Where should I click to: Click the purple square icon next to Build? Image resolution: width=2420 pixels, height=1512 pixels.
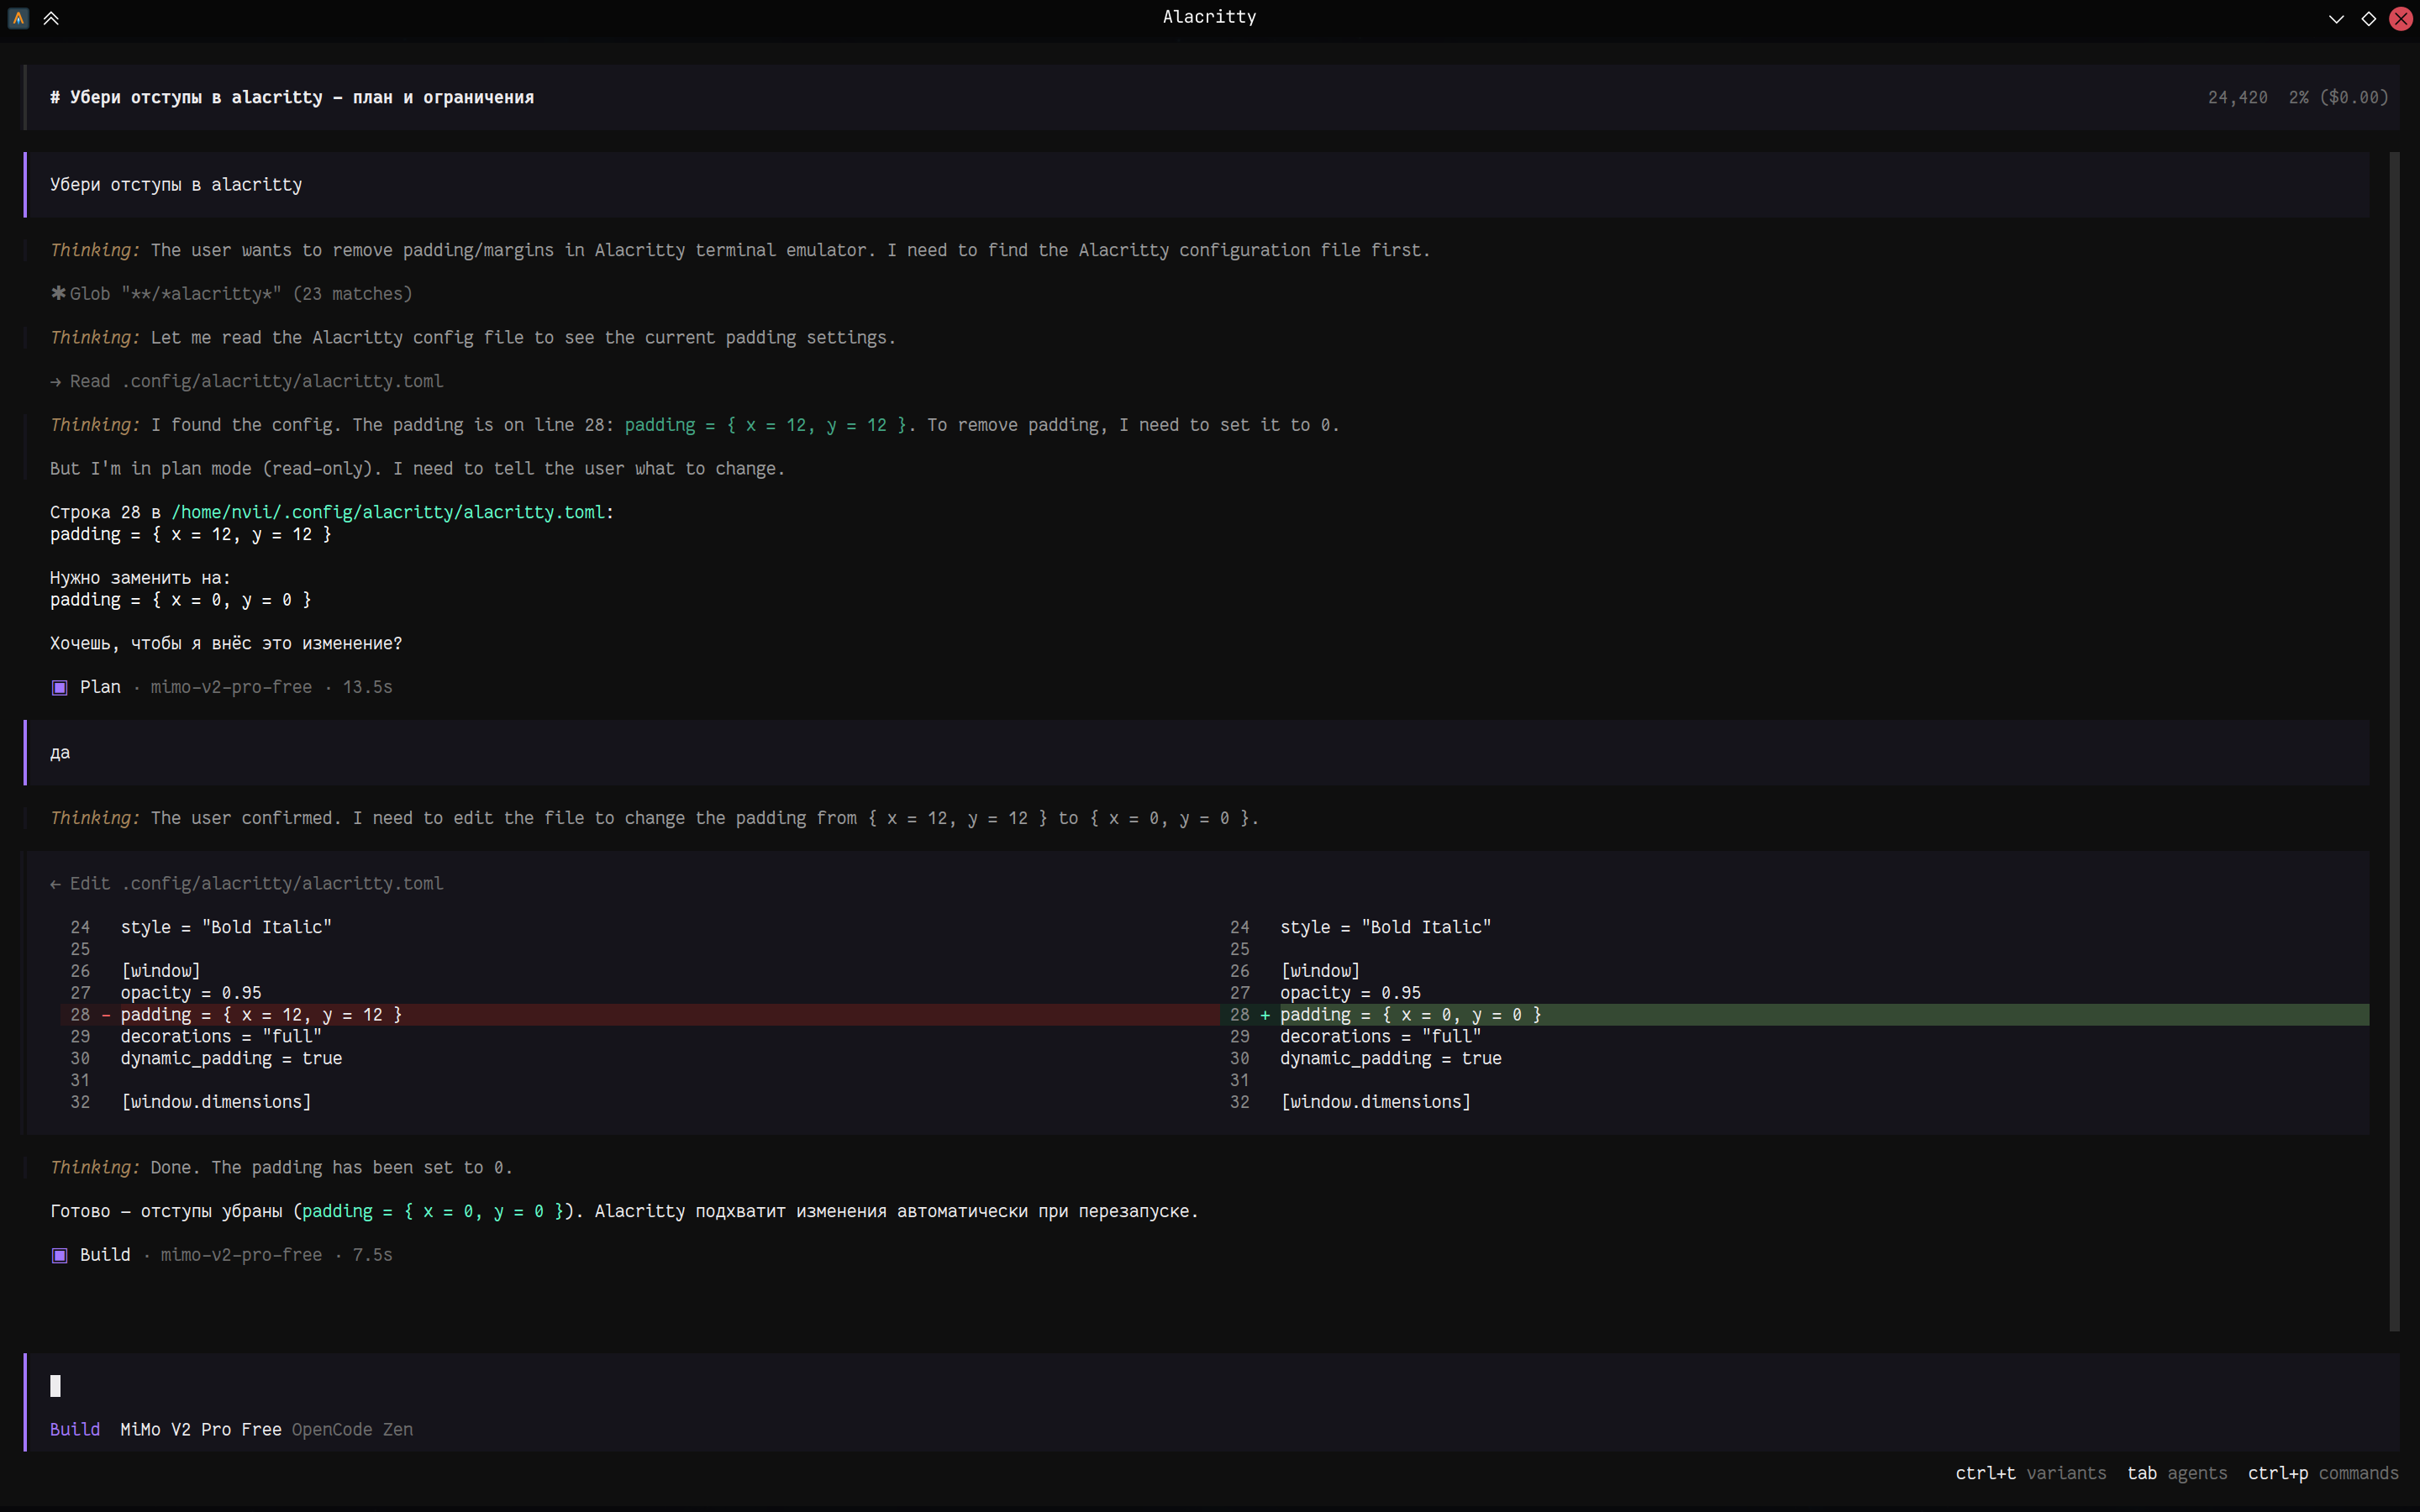[x=59, y=1255]
